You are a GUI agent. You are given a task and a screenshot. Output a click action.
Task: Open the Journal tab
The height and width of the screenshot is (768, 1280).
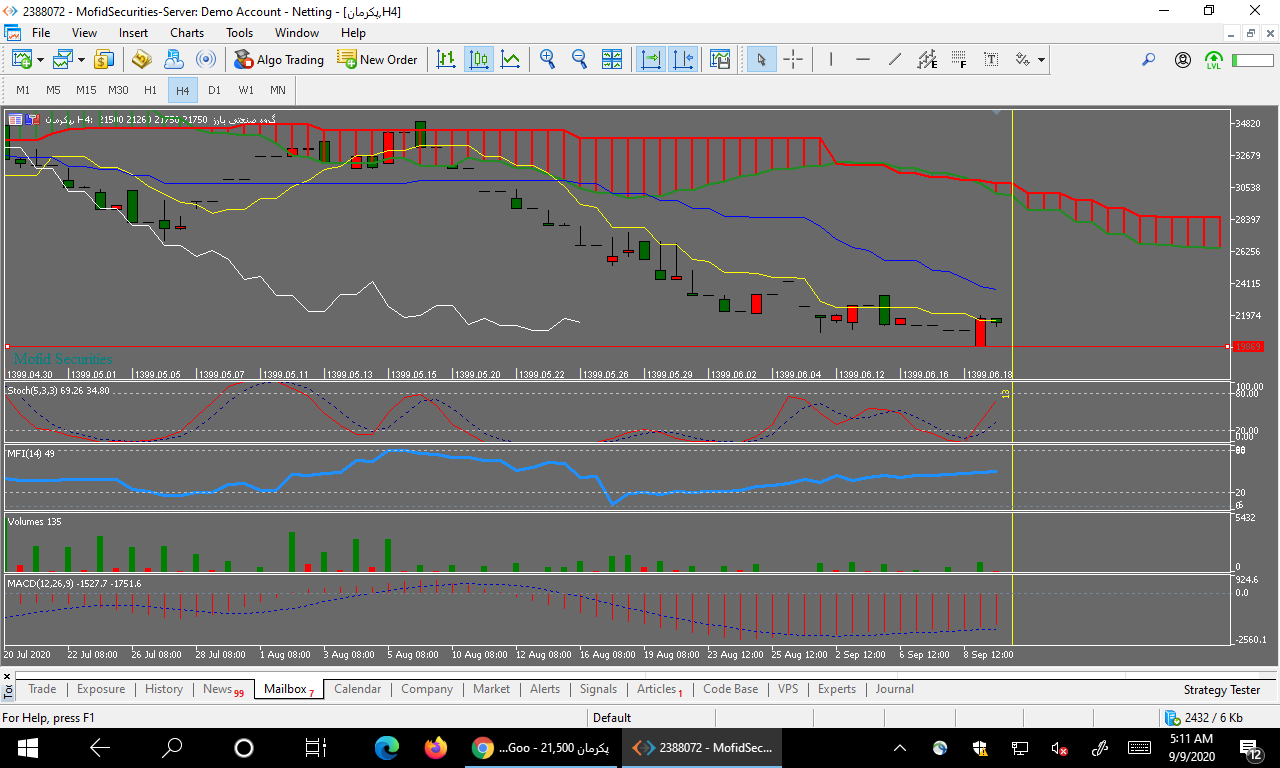(895, 689)
